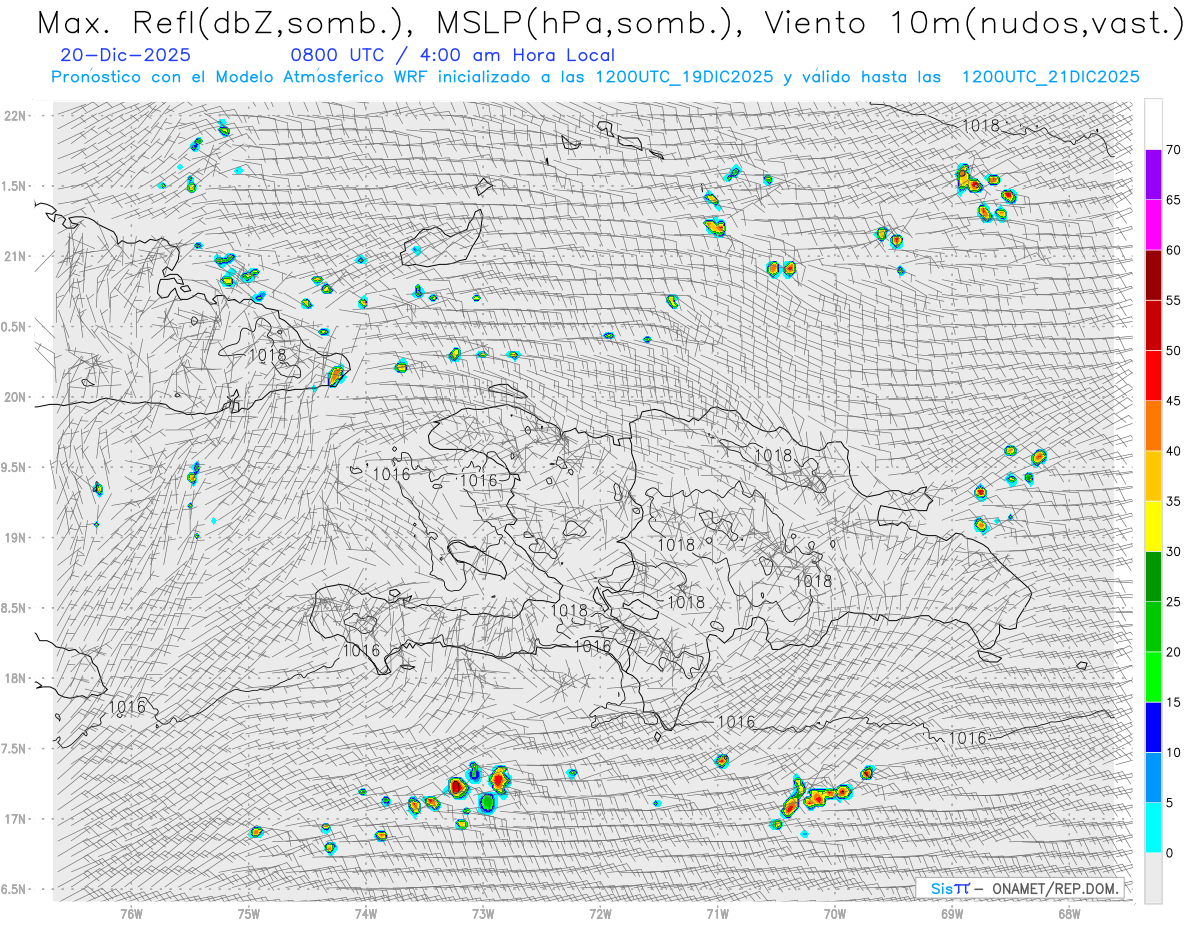Click the colorbar value "40"
Viewport: 1200px width, 927px height.
[1174, 451]
